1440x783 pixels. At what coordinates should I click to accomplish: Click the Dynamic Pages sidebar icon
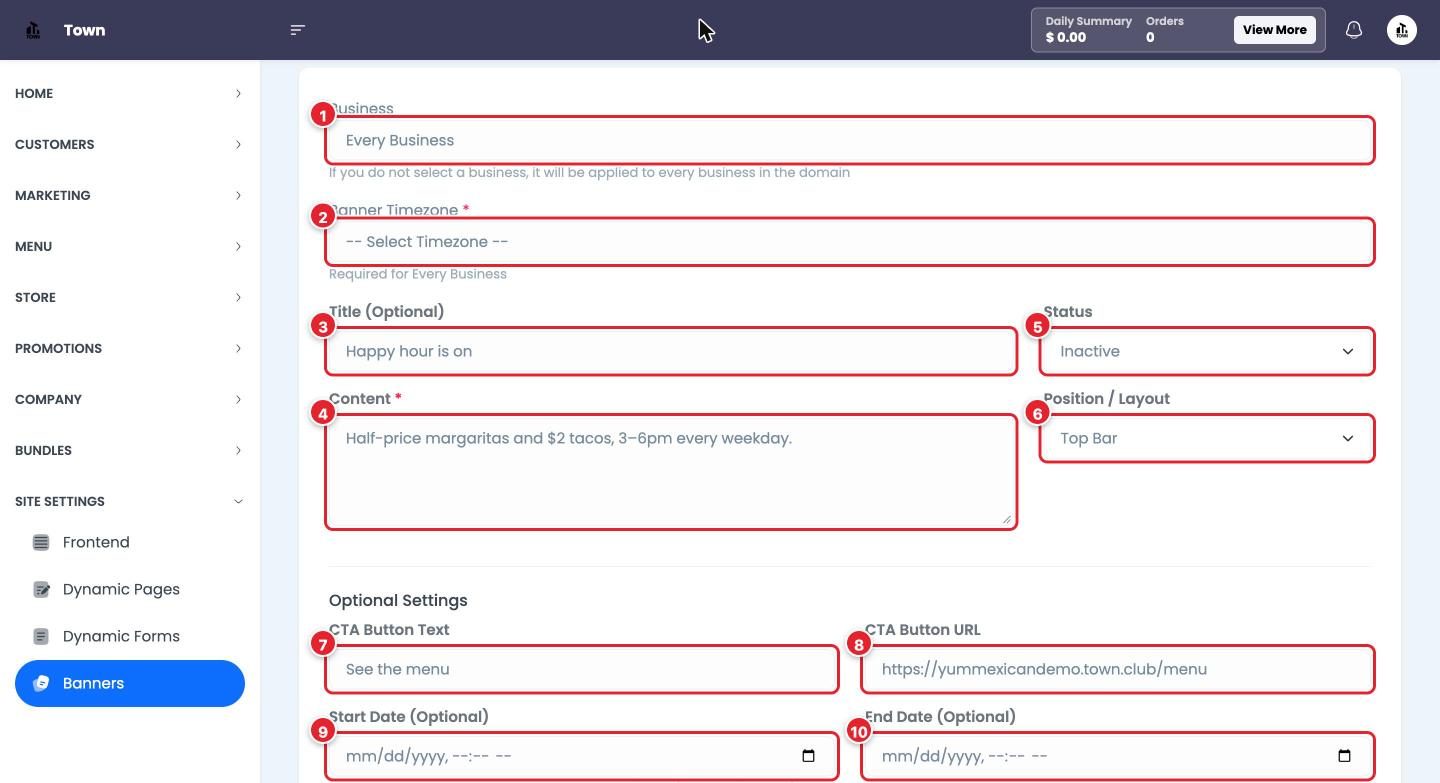click(41, 589)
